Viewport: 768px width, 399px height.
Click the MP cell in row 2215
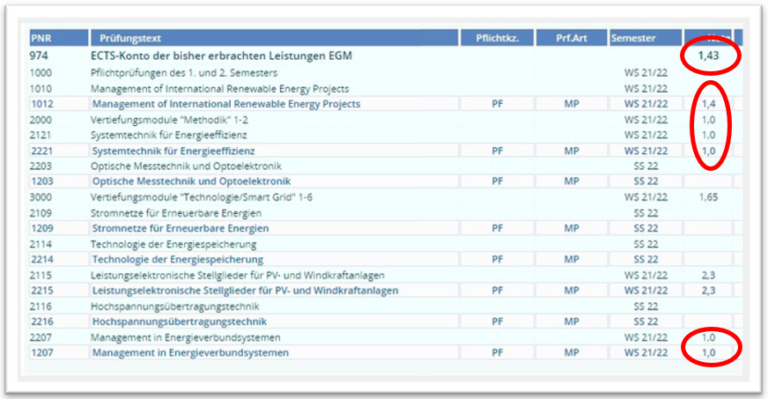[x=572, y=290]
